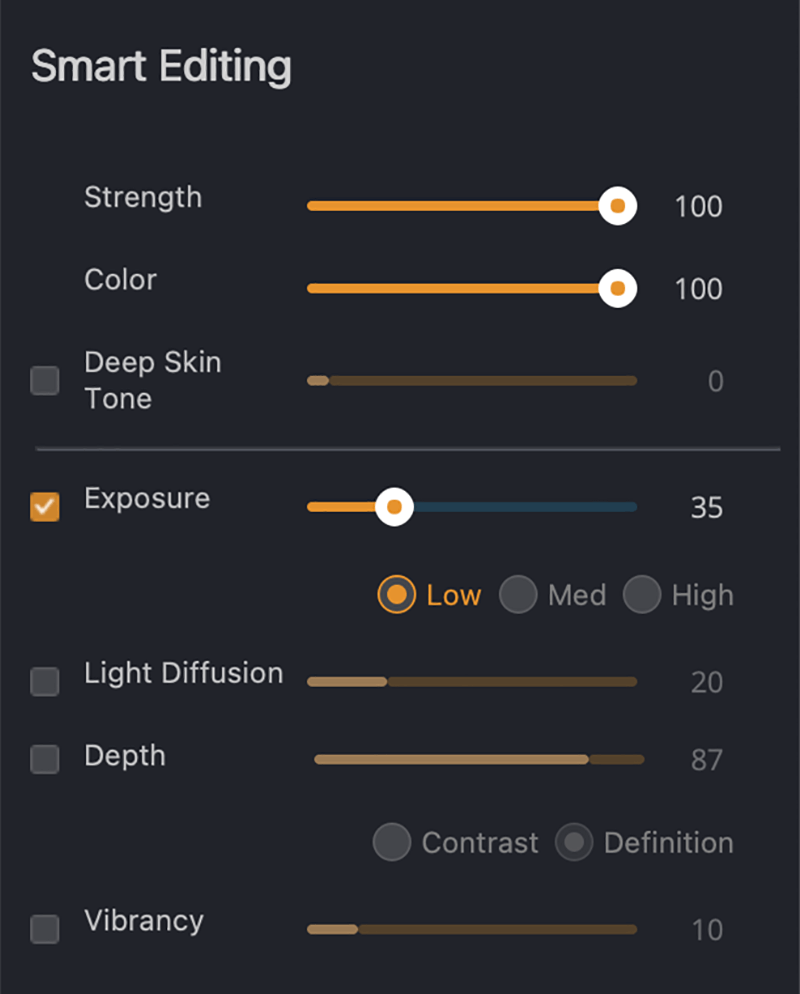Enable the Vibrancy checkbox

(45, 929)
